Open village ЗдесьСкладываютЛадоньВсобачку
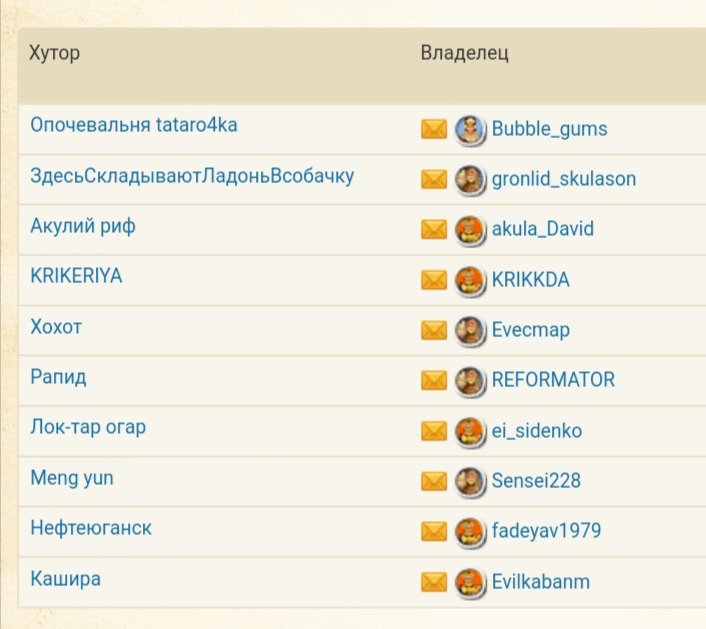Screen dimensions: 706x629 (192, 176)
